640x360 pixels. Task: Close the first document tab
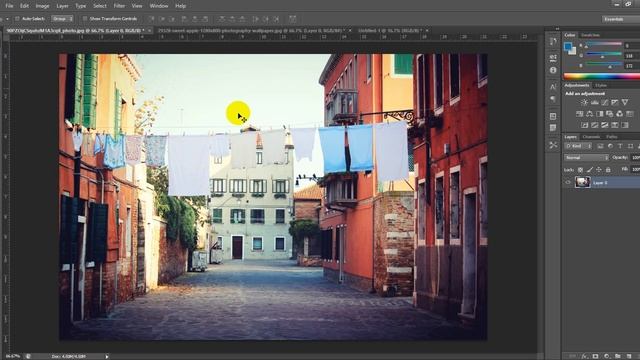[x=149, y=31]
